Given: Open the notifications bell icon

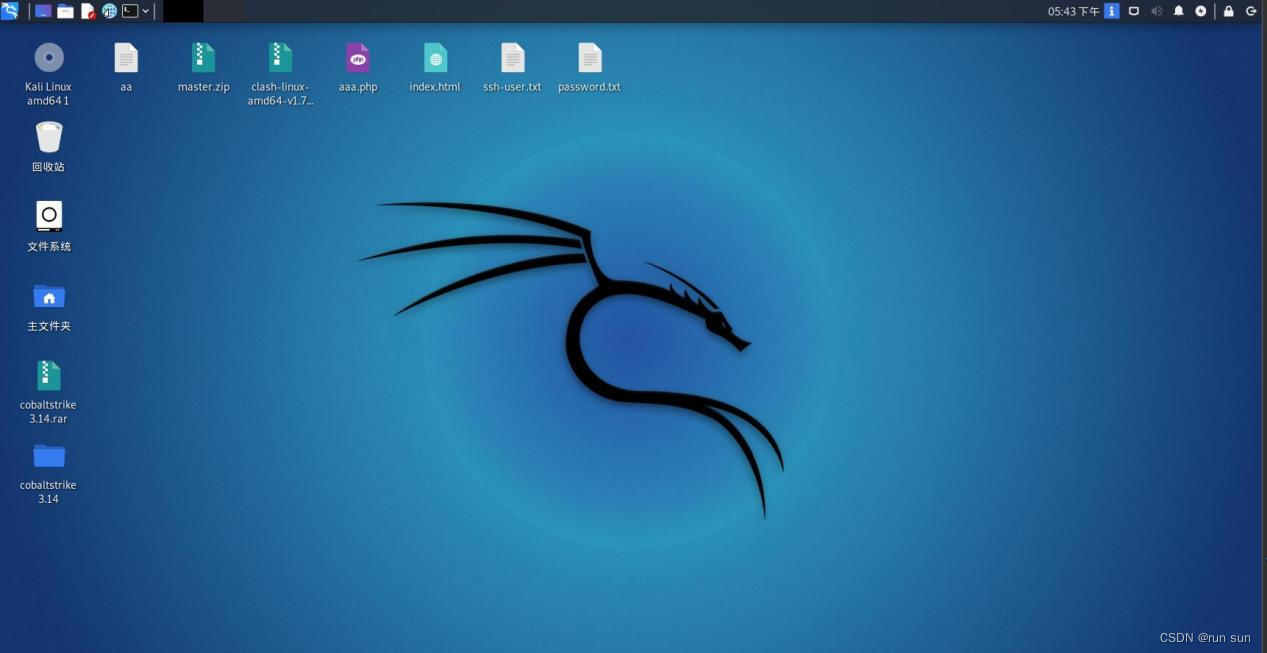Looking at the screenshot, I should [x=1178, y=11].
